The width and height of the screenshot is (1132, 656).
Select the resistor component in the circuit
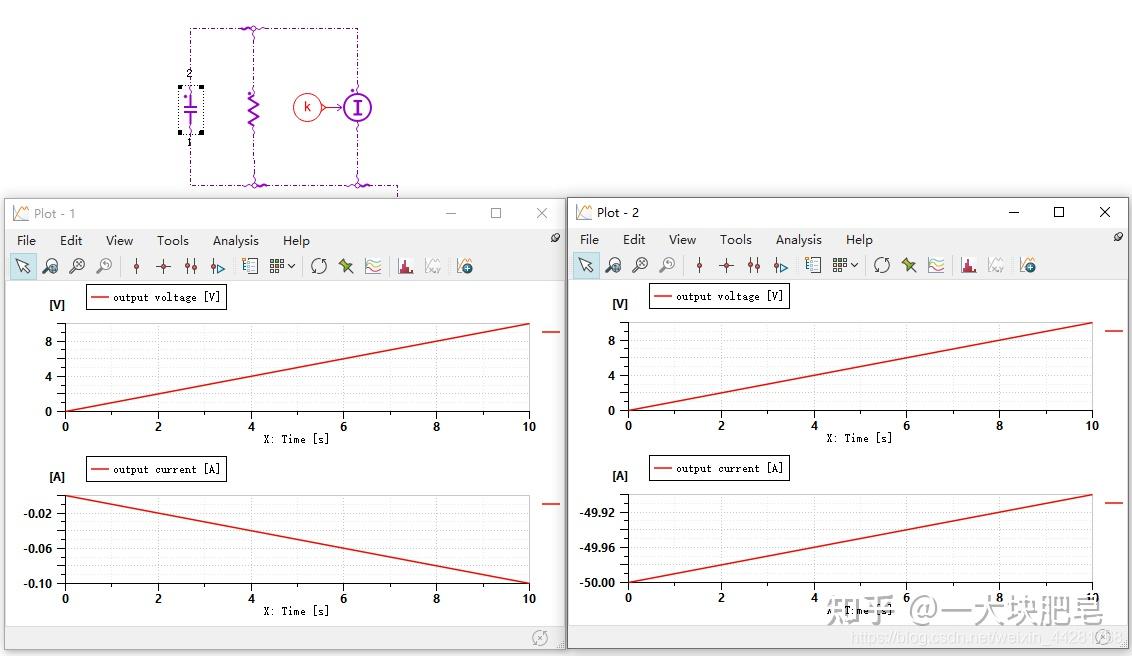coord(253,108)
